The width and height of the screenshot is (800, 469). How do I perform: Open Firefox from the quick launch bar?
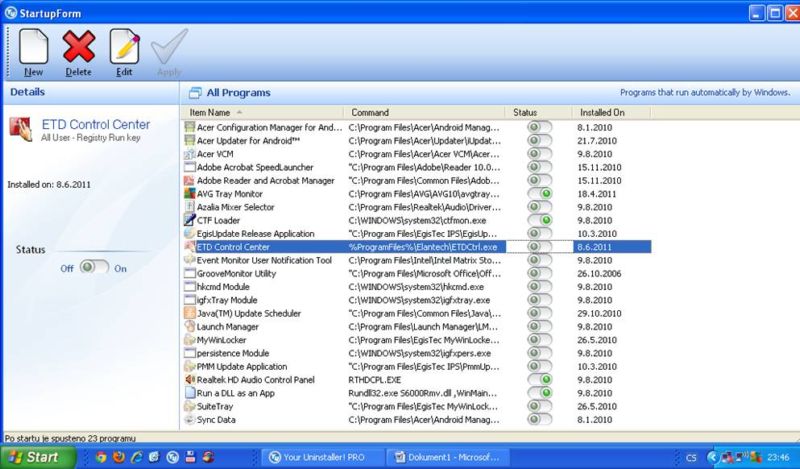coord(119,457)
